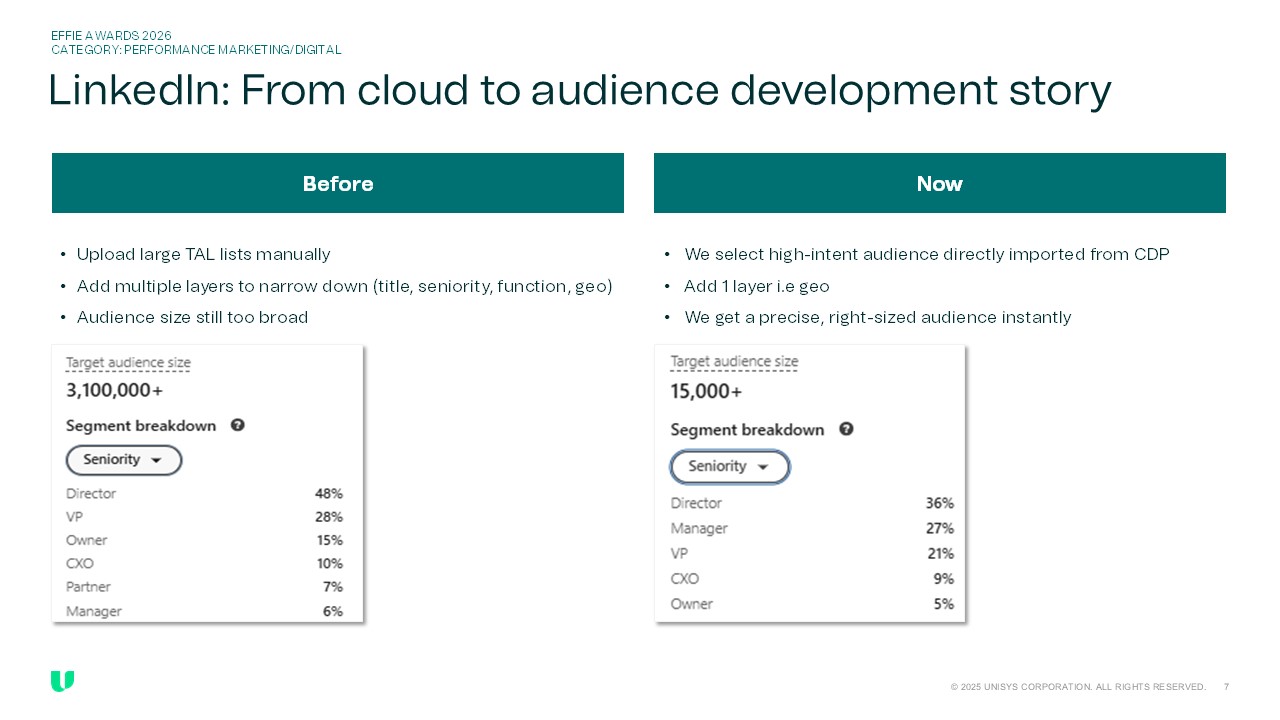The width and height of the screenshot is (1280, 720).
Task: Click help icon beside Before panel's Segment breakdown
Action: tap(237, 425)
